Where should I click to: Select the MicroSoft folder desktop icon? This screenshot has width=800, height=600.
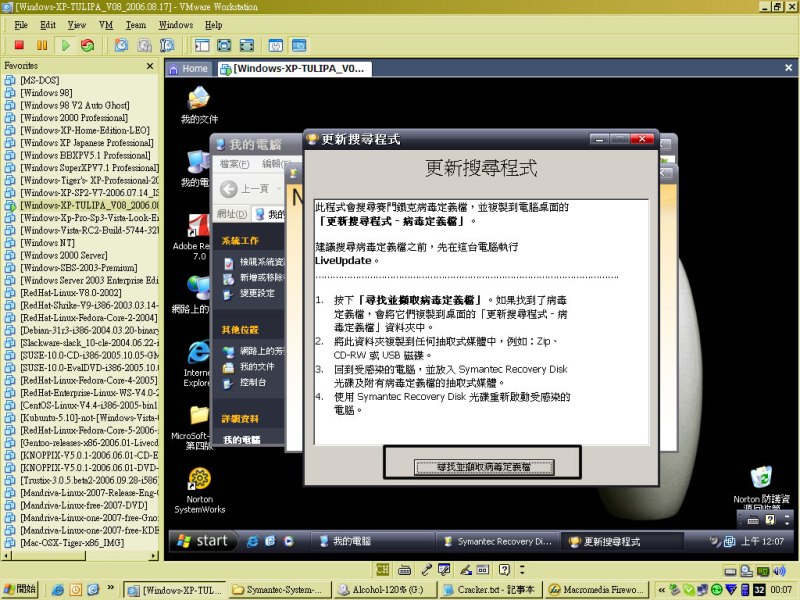[191, 428]
